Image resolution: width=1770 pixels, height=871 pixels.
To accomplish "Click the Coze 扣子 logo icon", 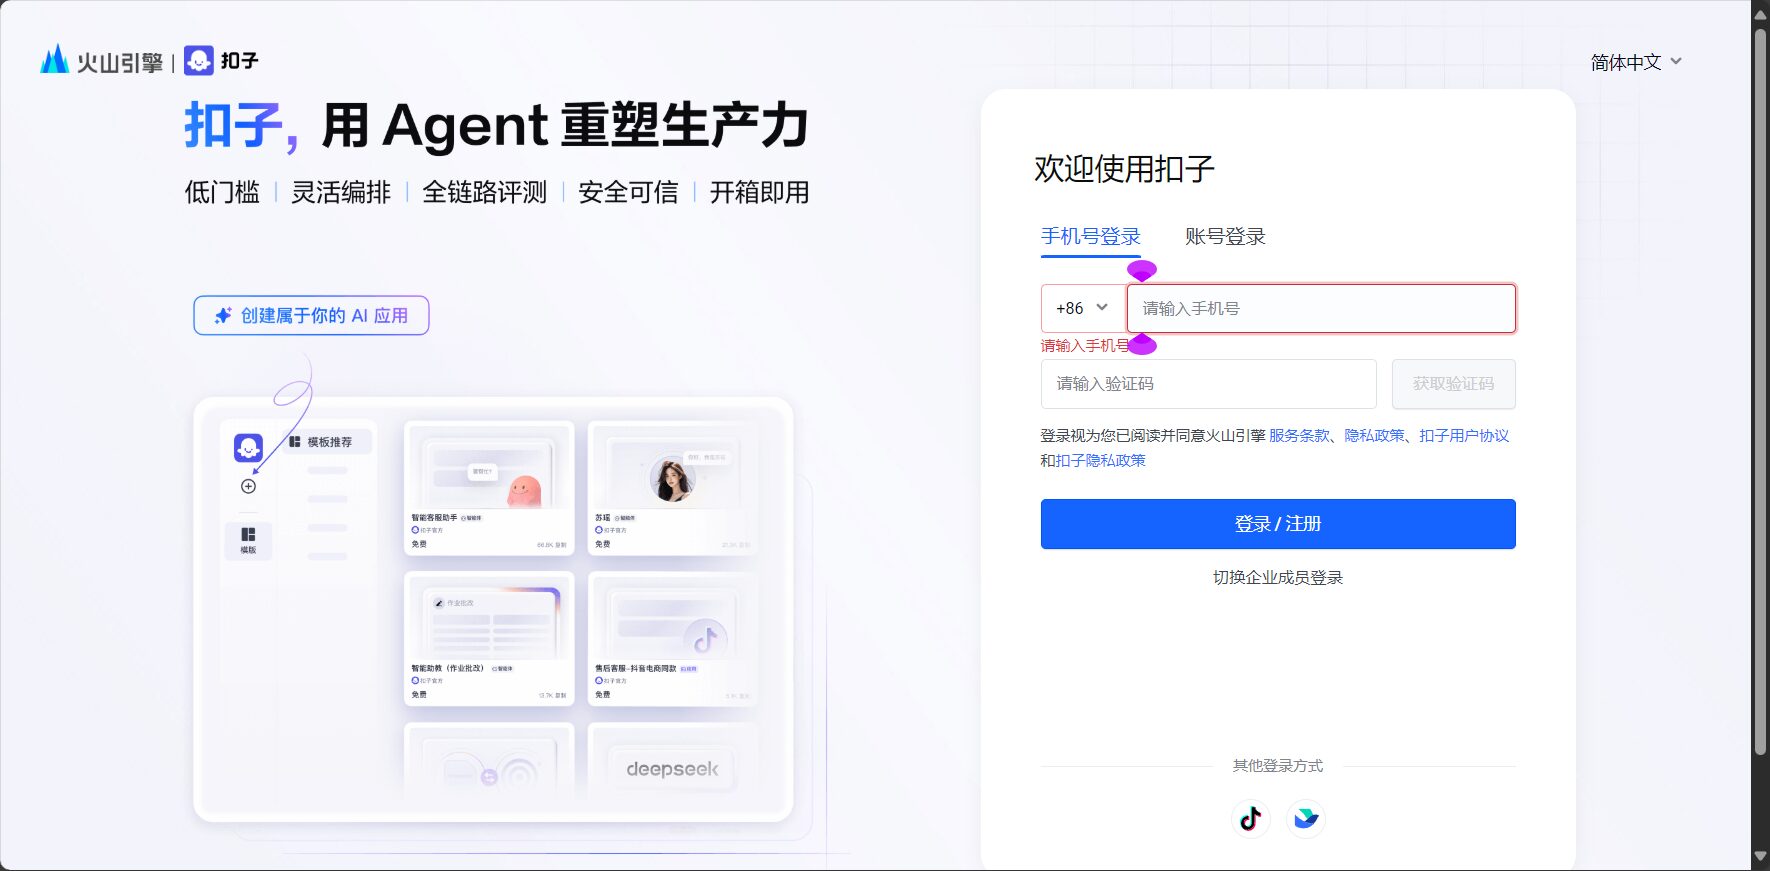I will tap(199, 61).
